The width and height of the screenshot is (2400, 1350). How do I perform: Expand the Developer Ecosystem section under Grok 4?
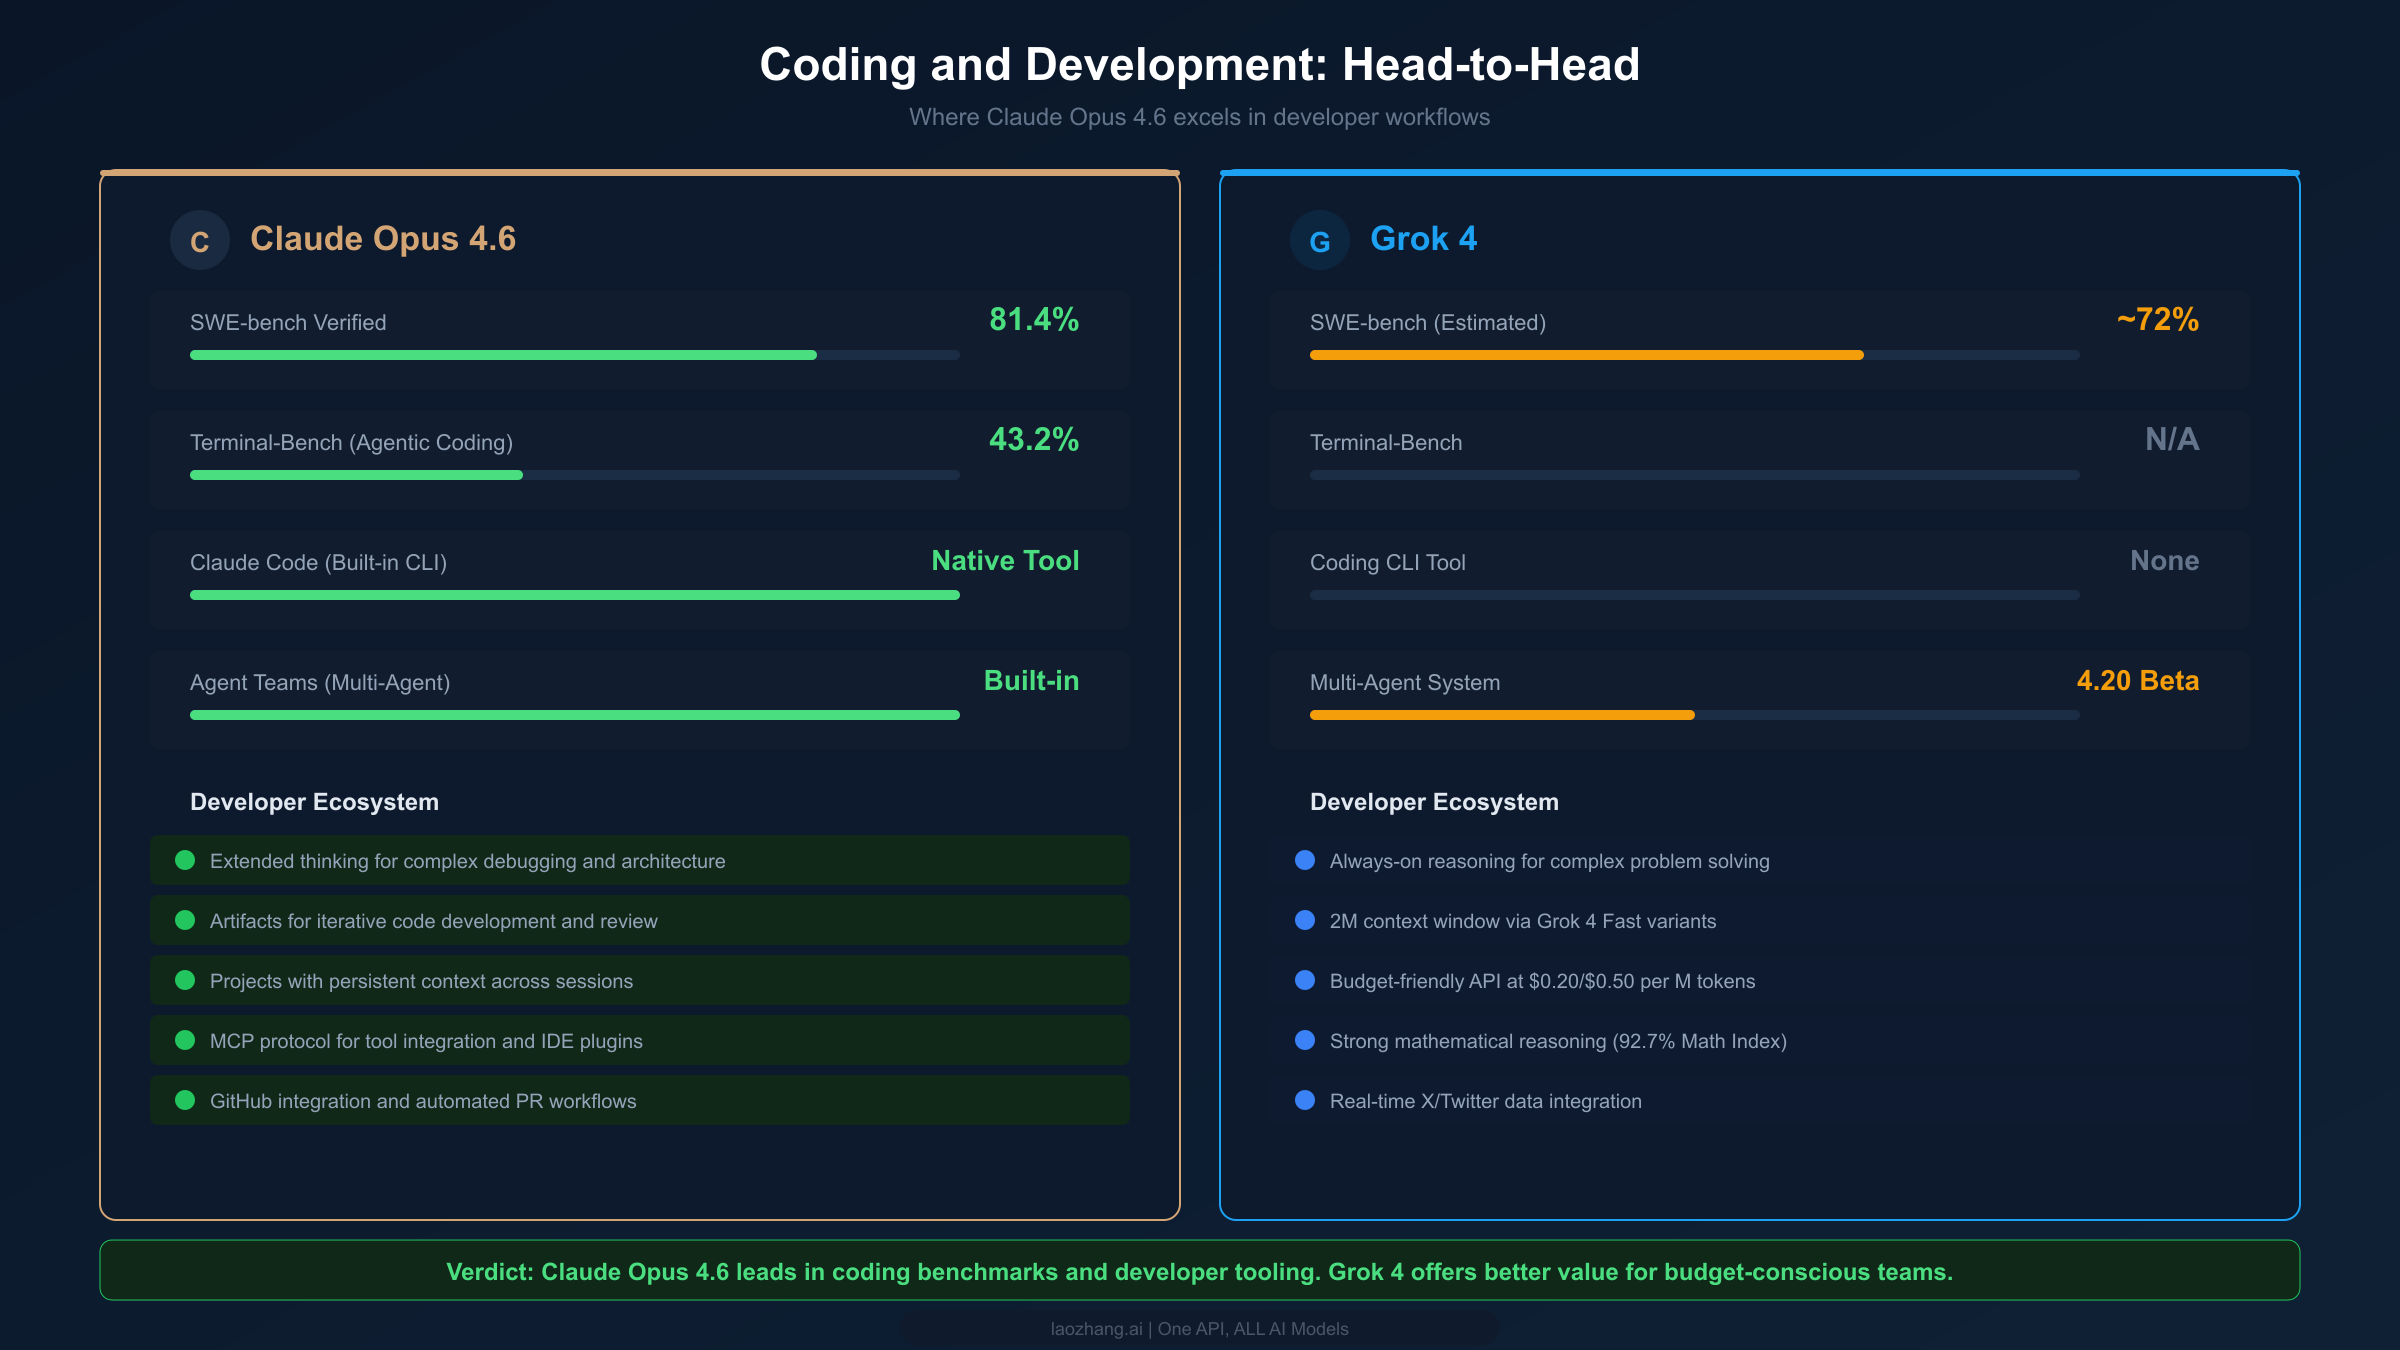pyautogui.click(x=1434, y=801)
